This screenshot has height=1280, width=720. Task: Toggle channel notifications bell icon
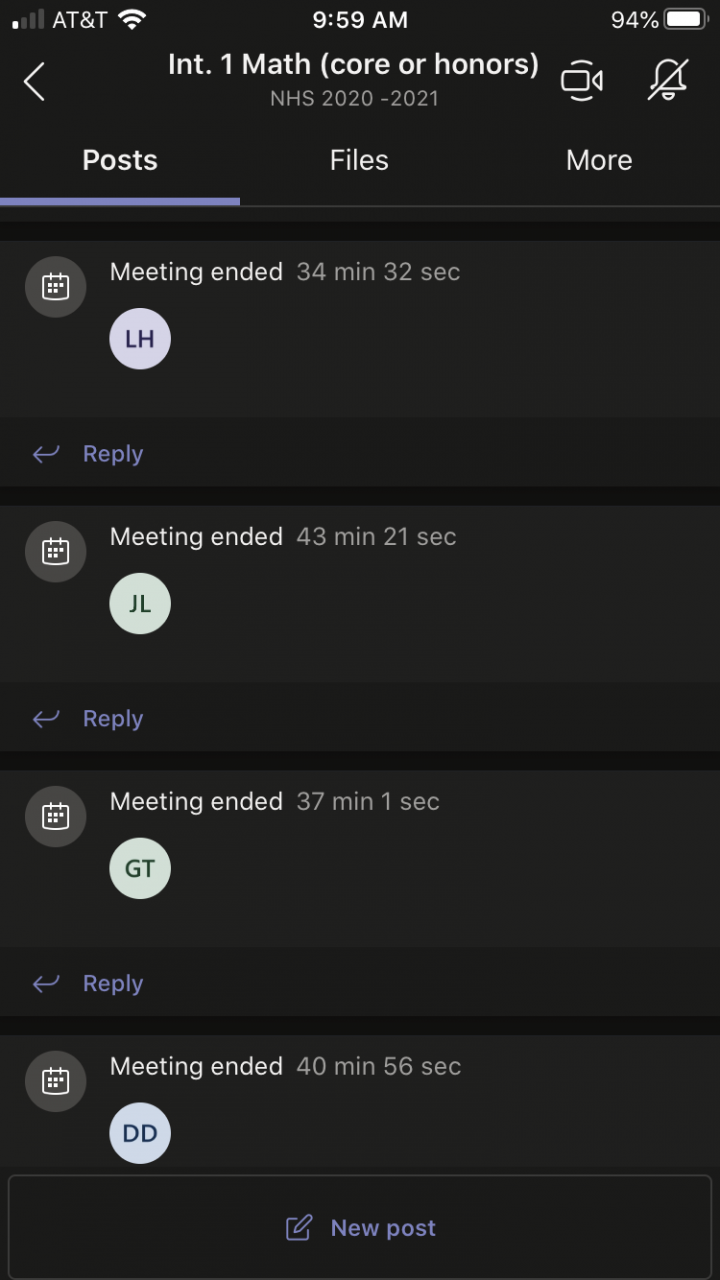click(x=668, y=81)
